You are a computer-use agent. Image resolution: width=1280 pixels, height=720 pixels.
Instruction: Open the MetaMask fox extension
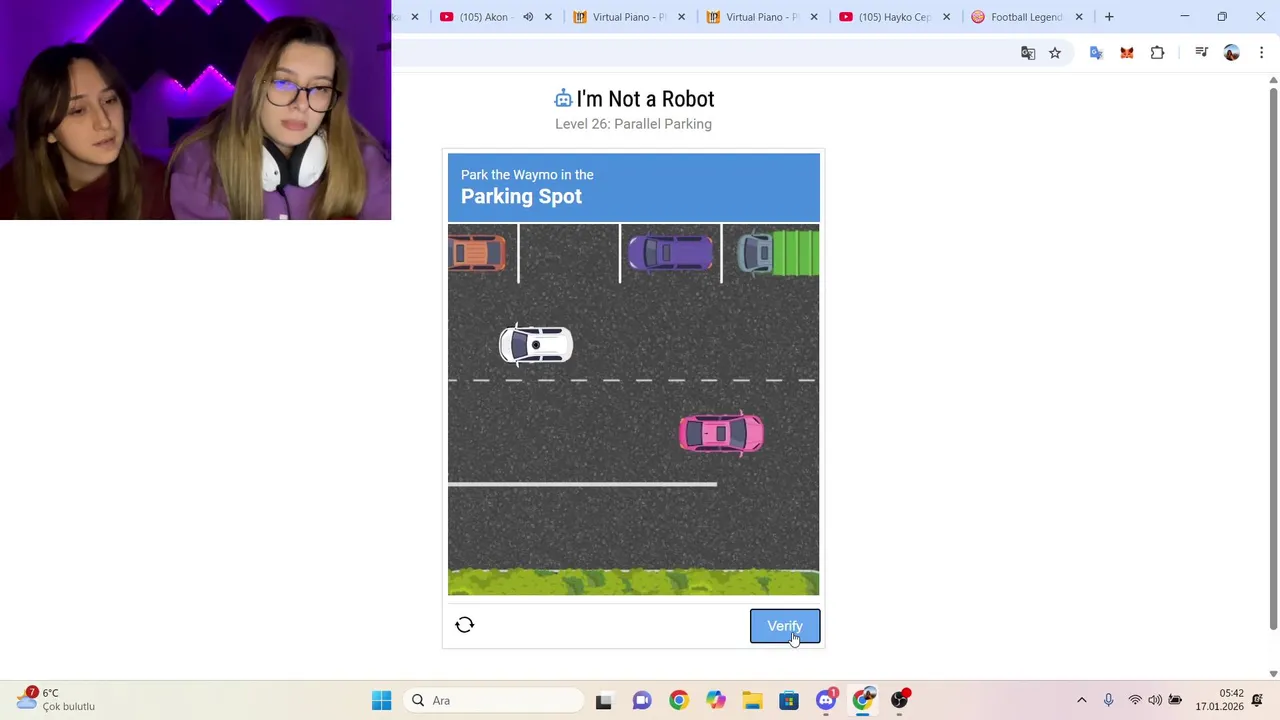click(x=1127, y=53)
